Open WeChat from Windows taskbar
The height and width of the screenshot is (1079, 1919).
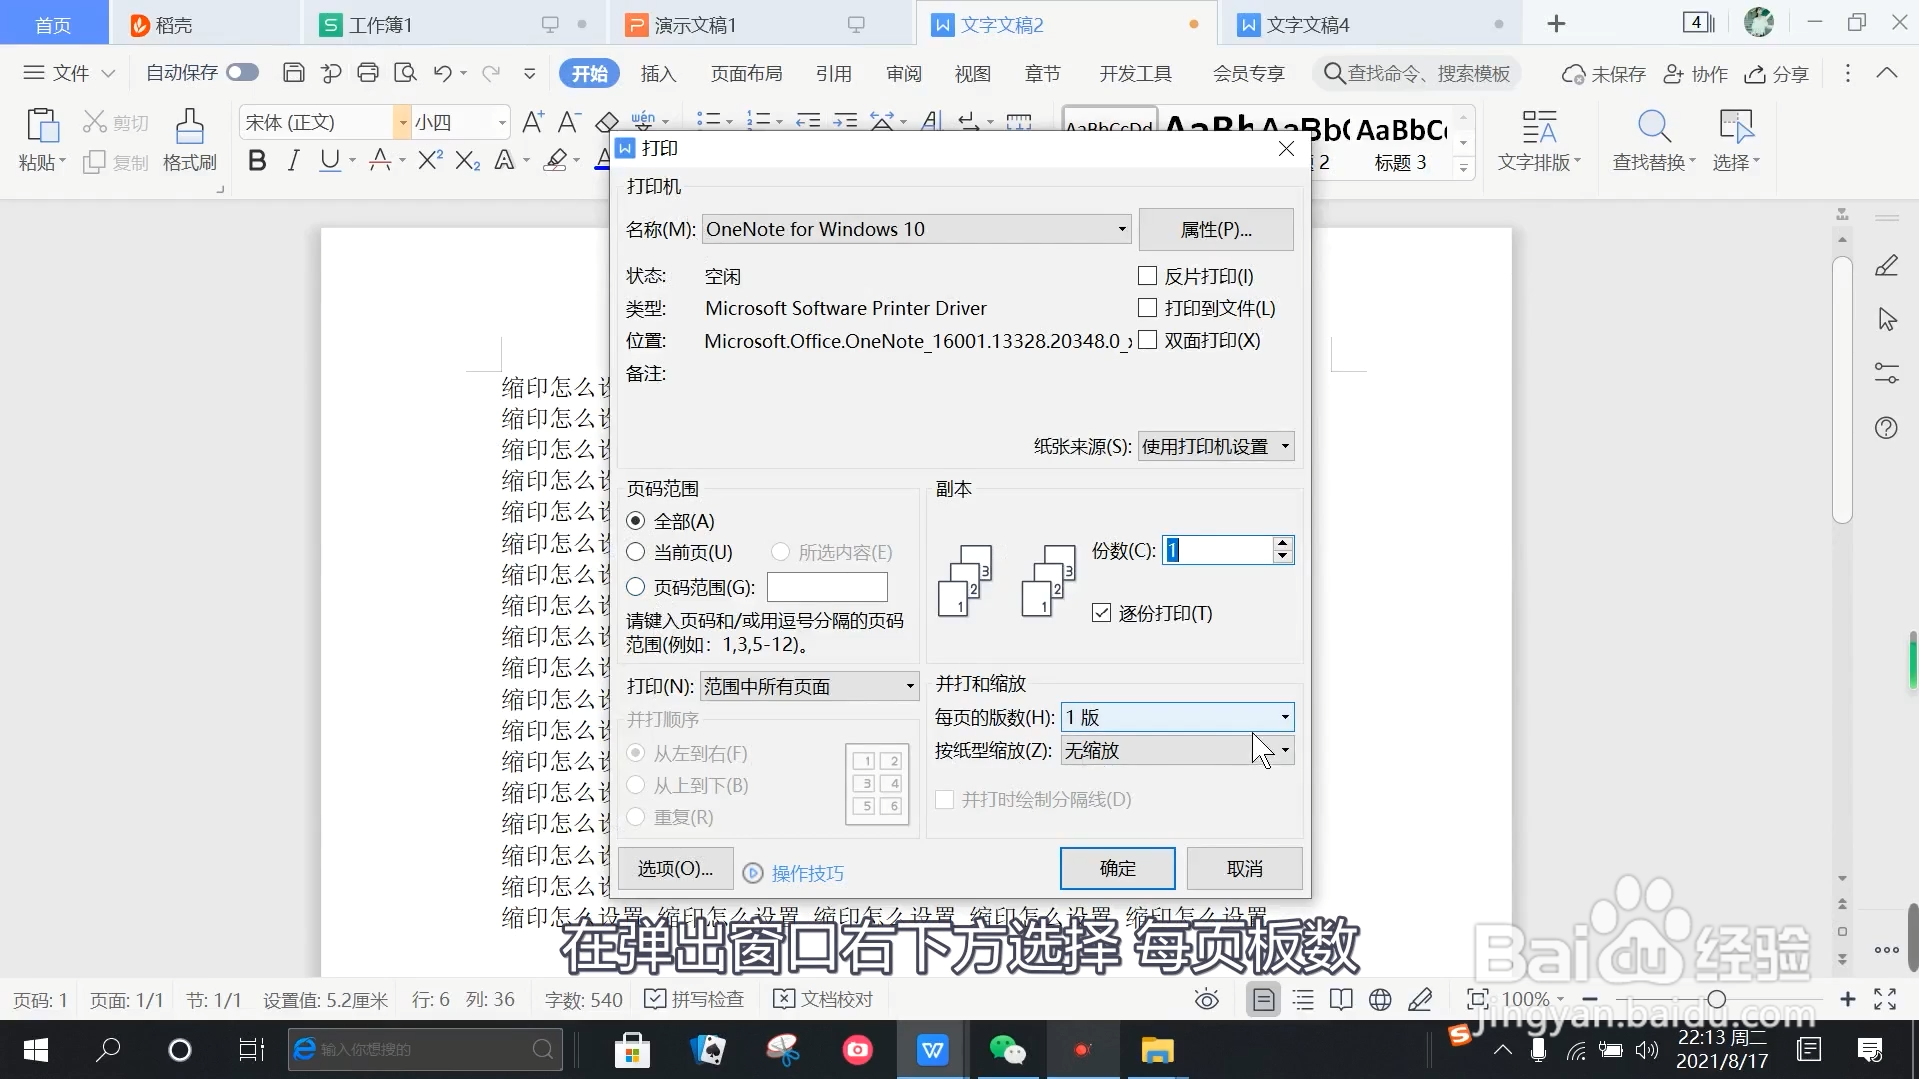[1007, 1050]
